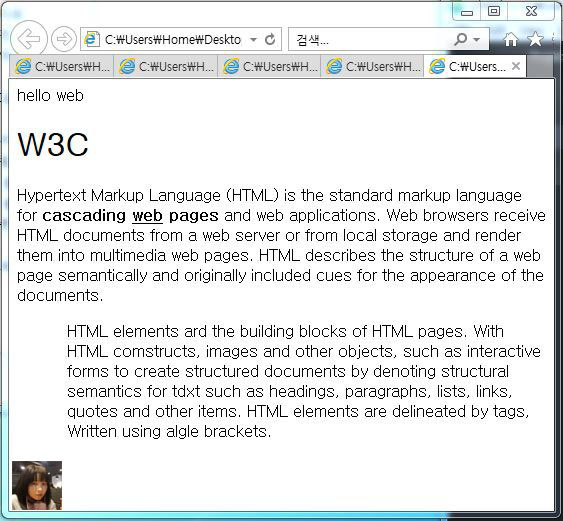Open the address bar history dropdown
563x521 pixels.
(x=253, y=39)
